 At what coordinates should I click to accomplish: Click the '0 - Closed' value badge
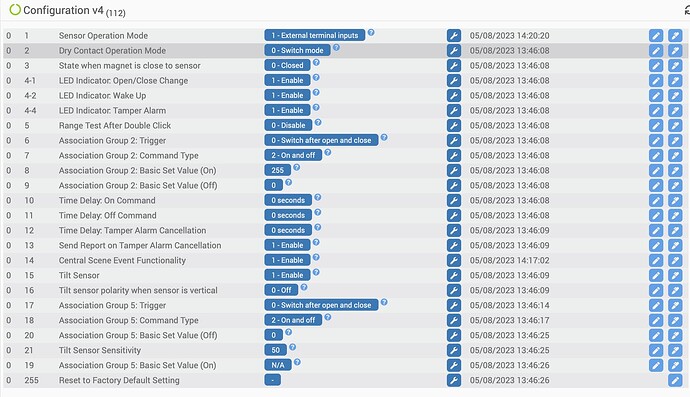pos(287,66)
